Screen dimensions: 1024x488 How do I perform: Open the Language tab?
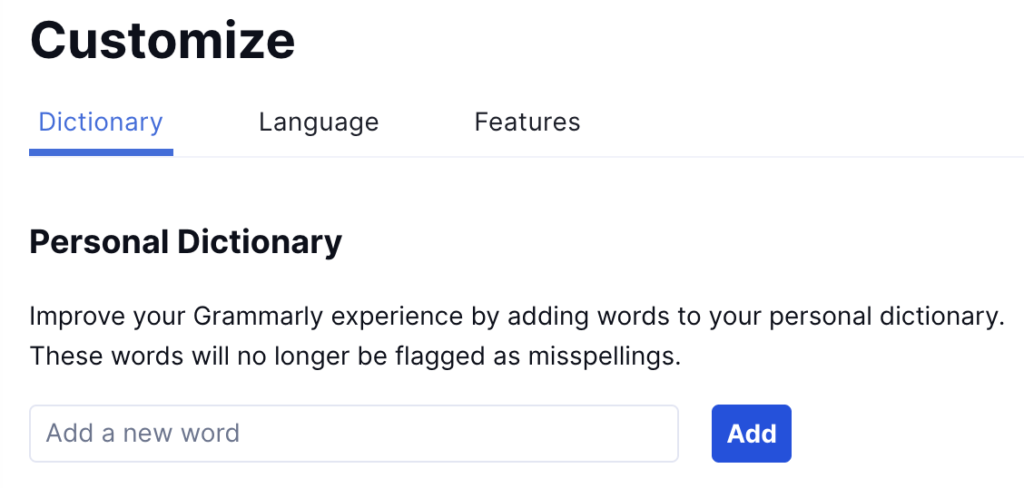point(318,122)
